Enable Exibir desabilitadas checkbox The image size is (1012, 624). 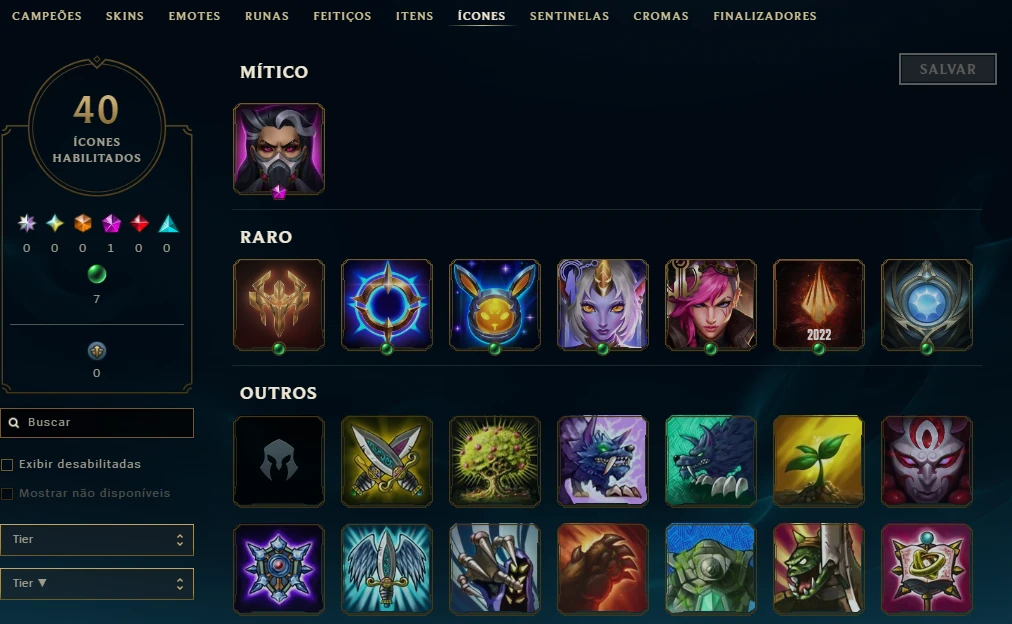click(x=7, y=465)
